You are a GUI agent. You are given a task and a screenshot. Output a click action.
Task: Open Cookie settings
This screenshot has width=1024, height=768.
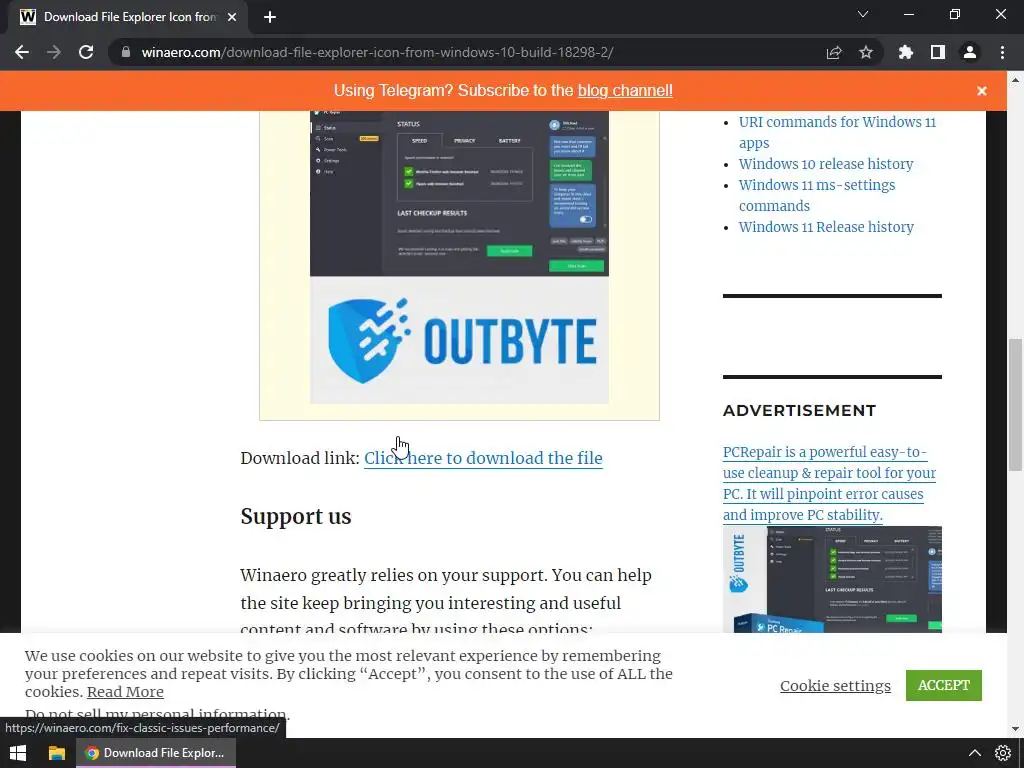pyautogui.click(x=835, y=685)
